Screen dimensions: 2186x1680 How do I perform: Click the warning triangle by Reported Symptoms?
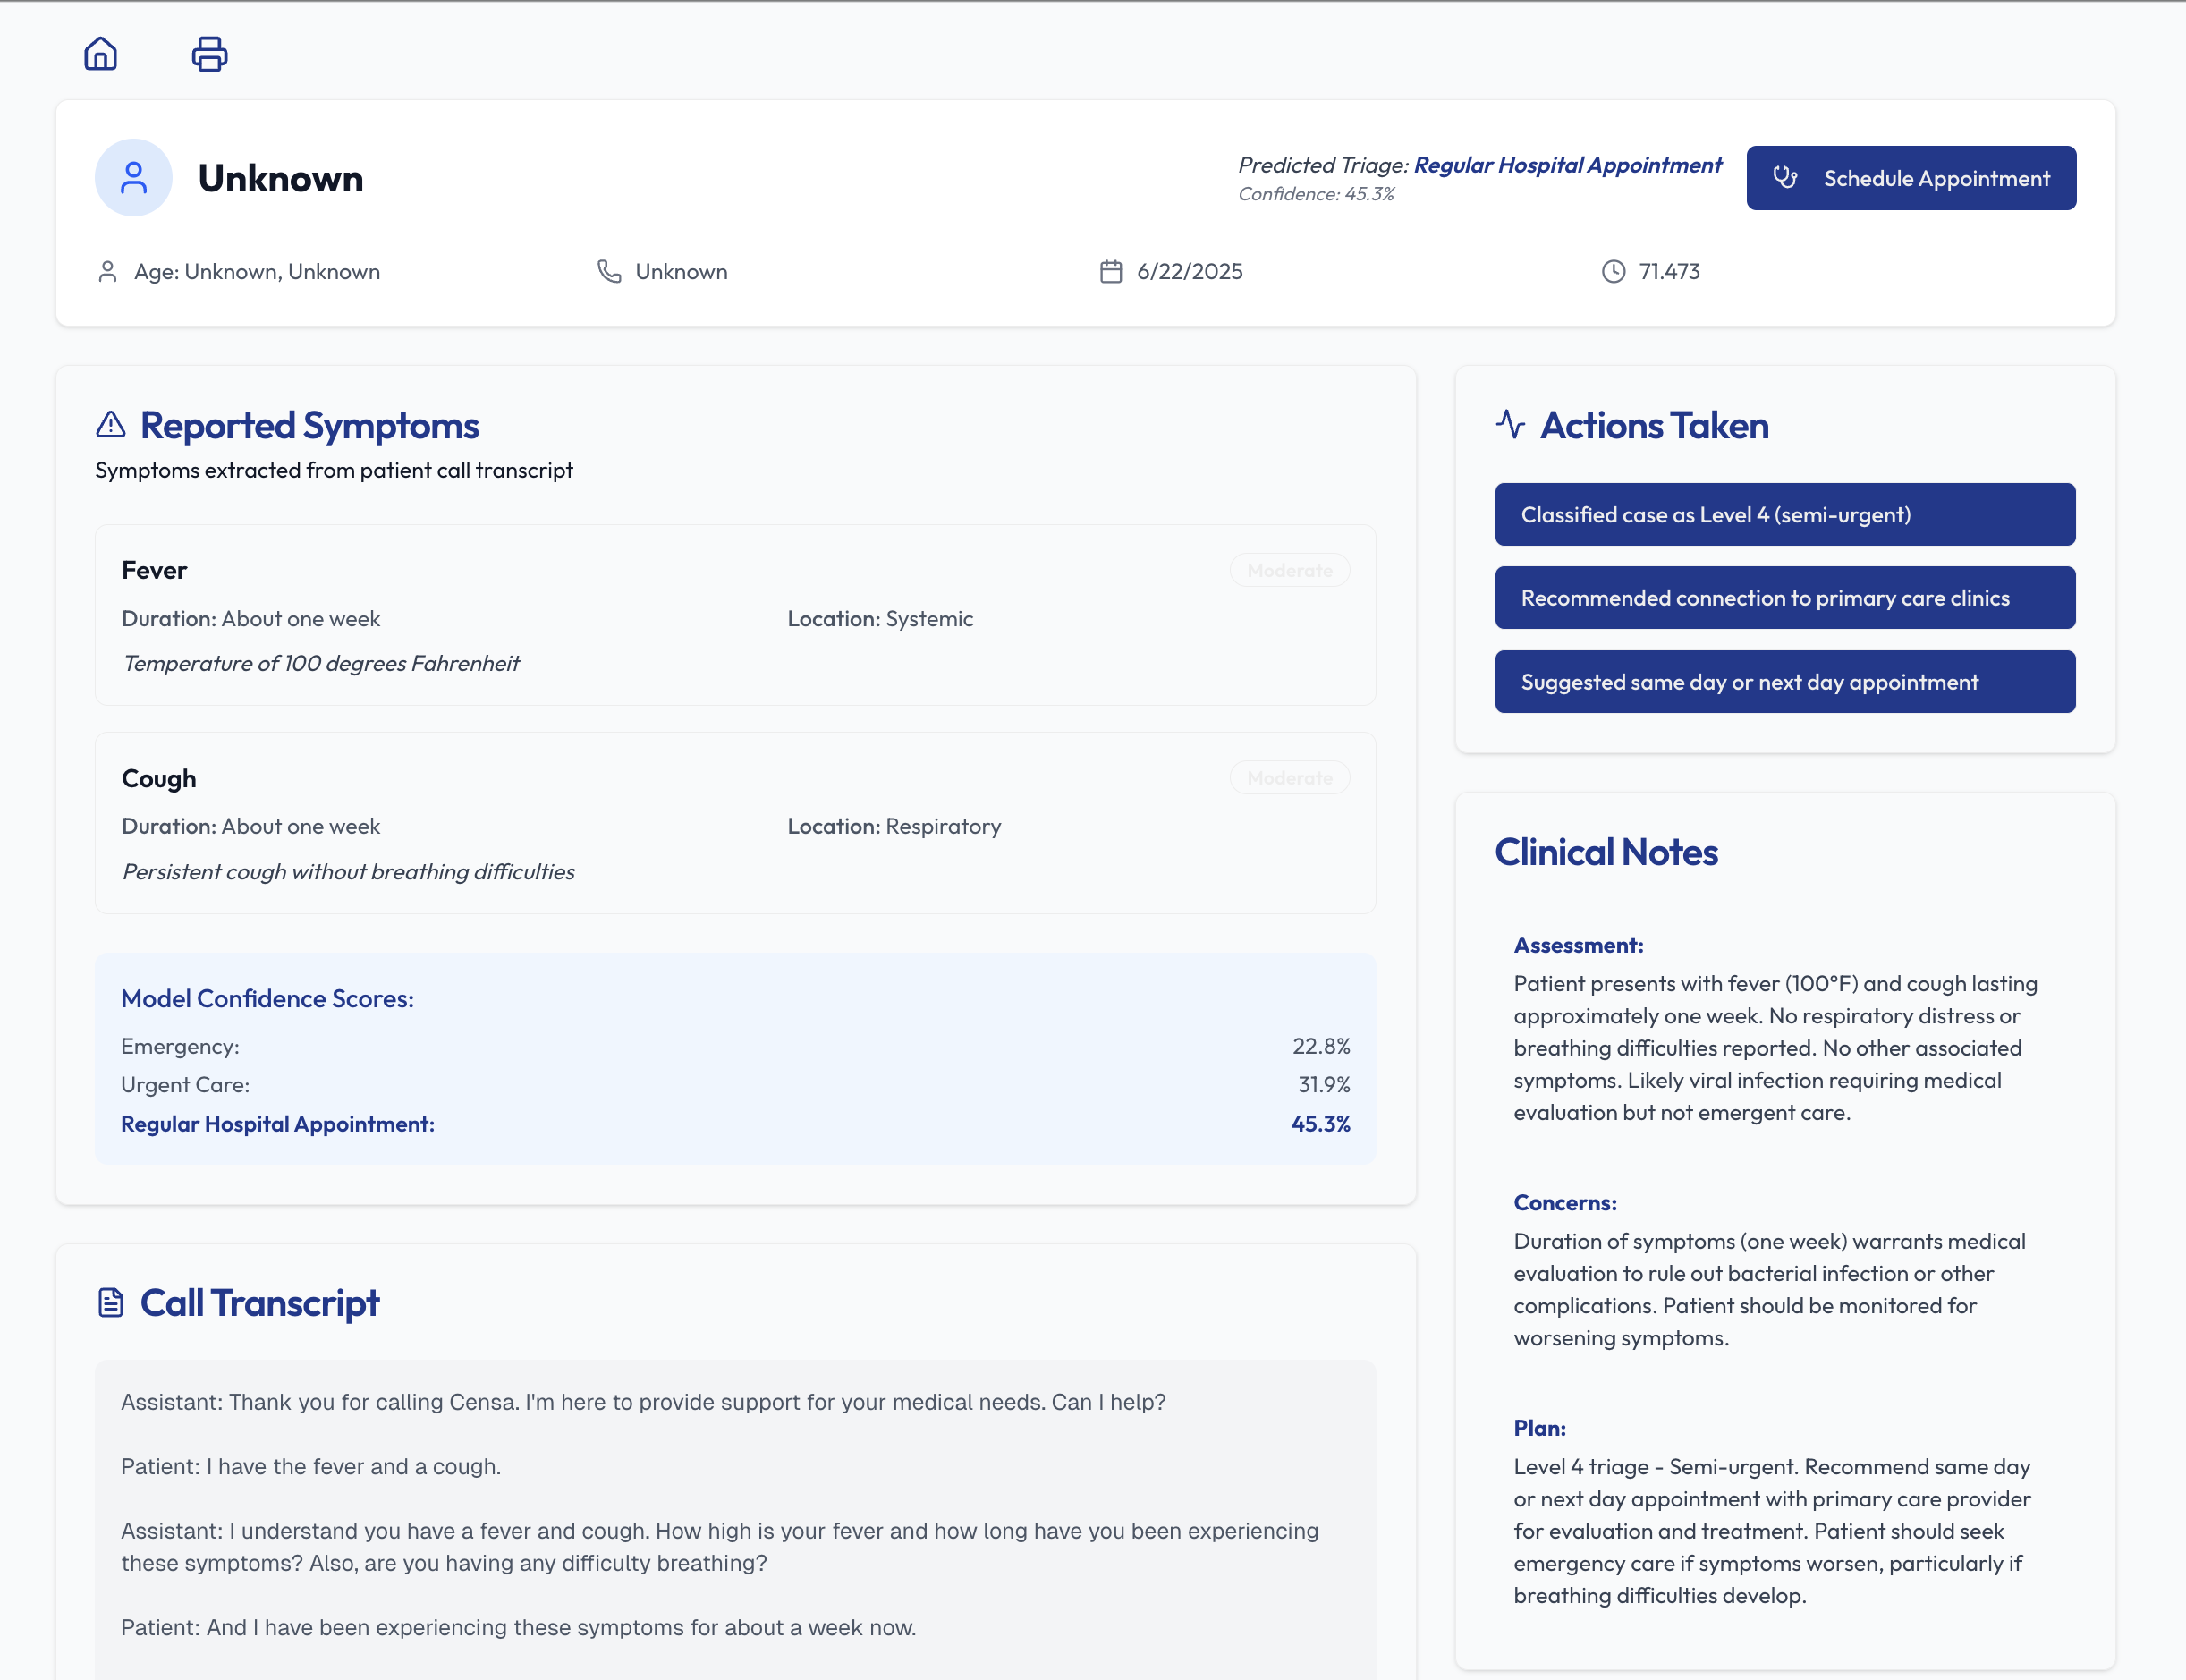pyautogui.click(x=111, y=425)
